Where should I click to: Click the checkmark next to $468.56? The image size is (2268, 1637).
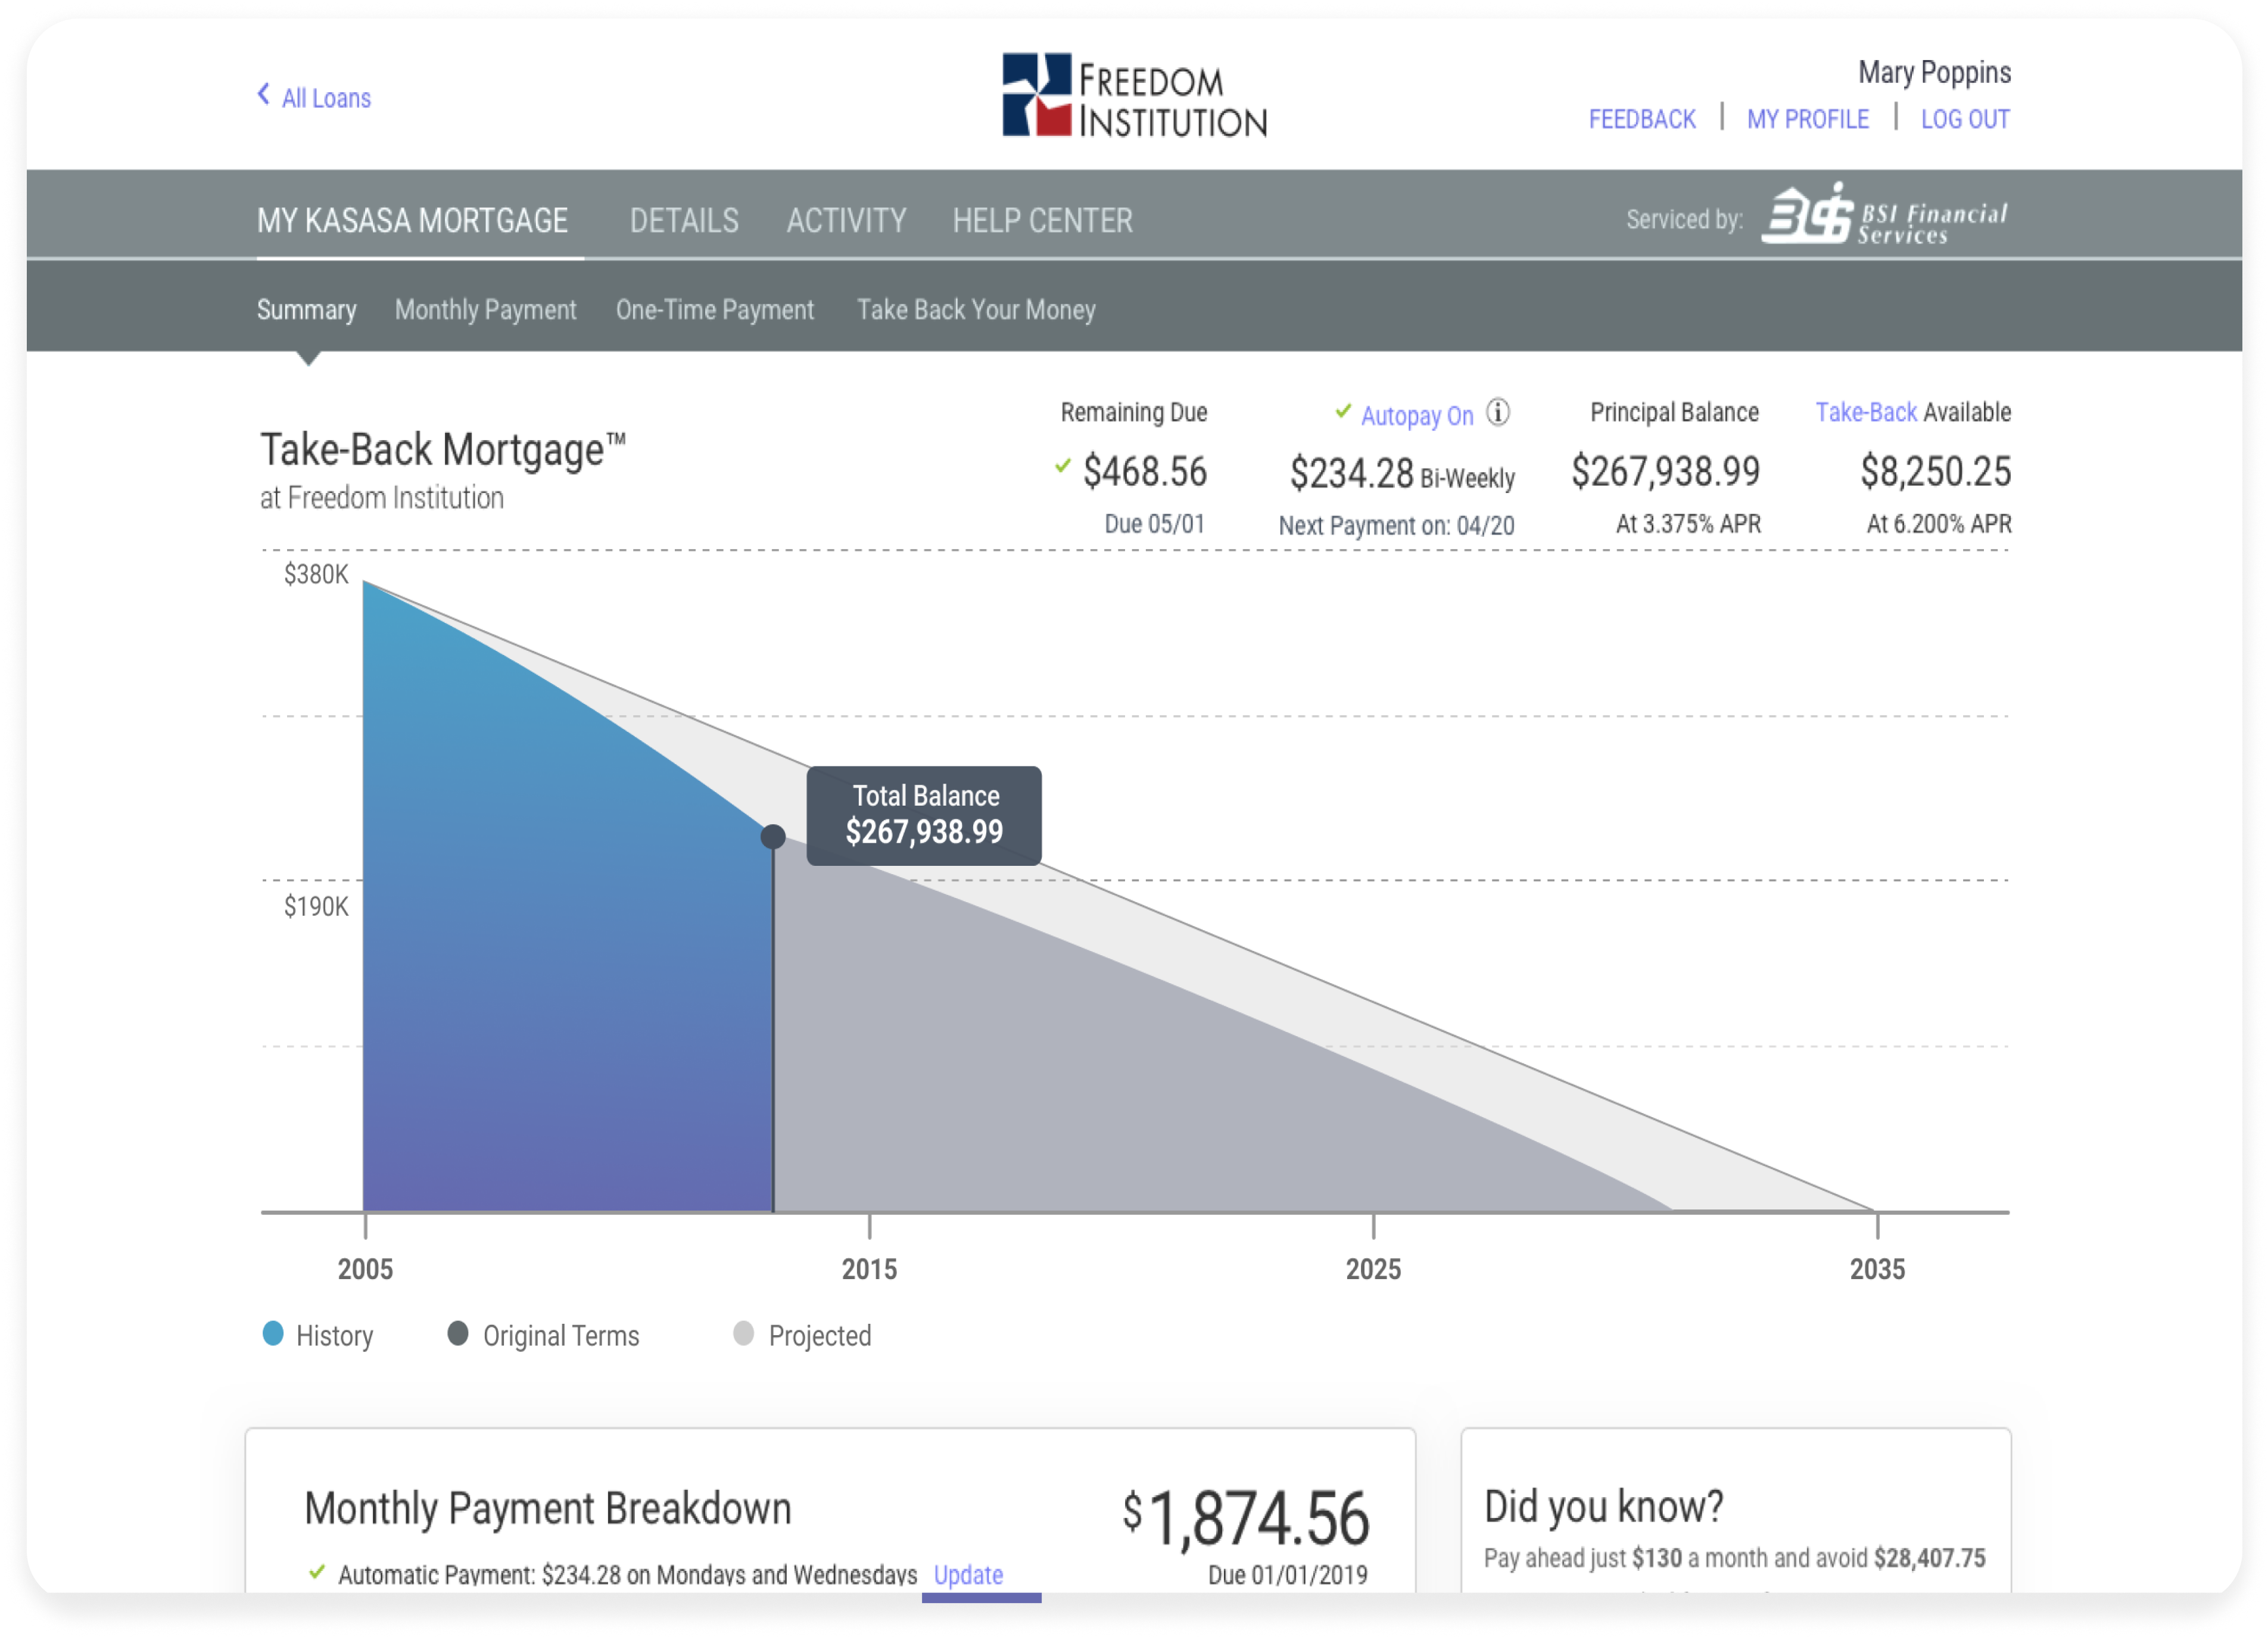point(1062,466)
